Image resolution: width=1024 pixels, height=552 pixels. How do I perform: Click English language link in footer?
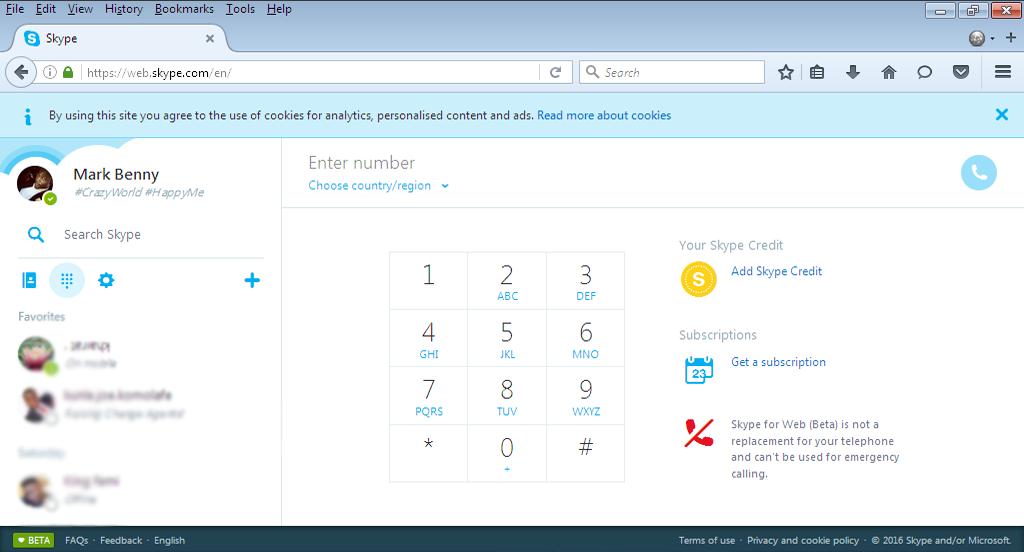click(x=169, y=540)
